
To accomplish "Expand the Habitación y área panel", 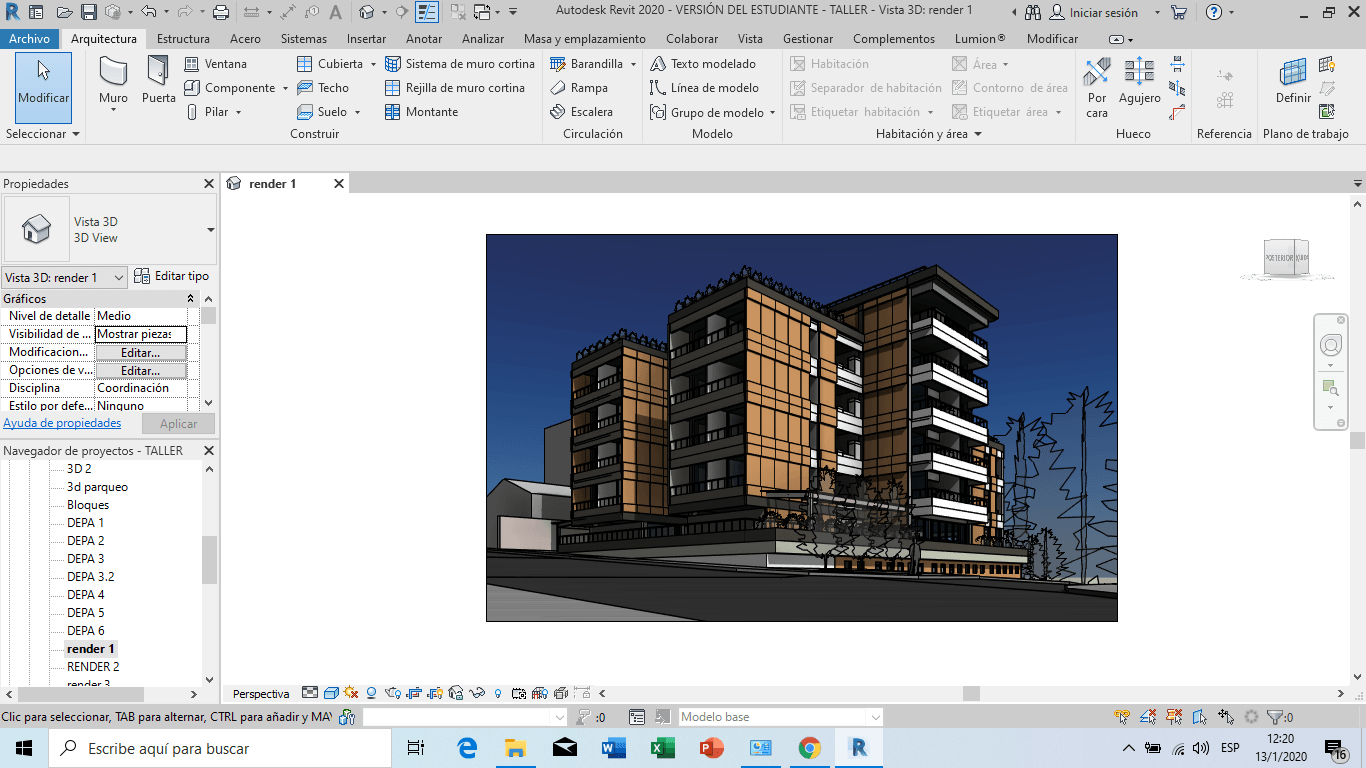I will point(929,134).
